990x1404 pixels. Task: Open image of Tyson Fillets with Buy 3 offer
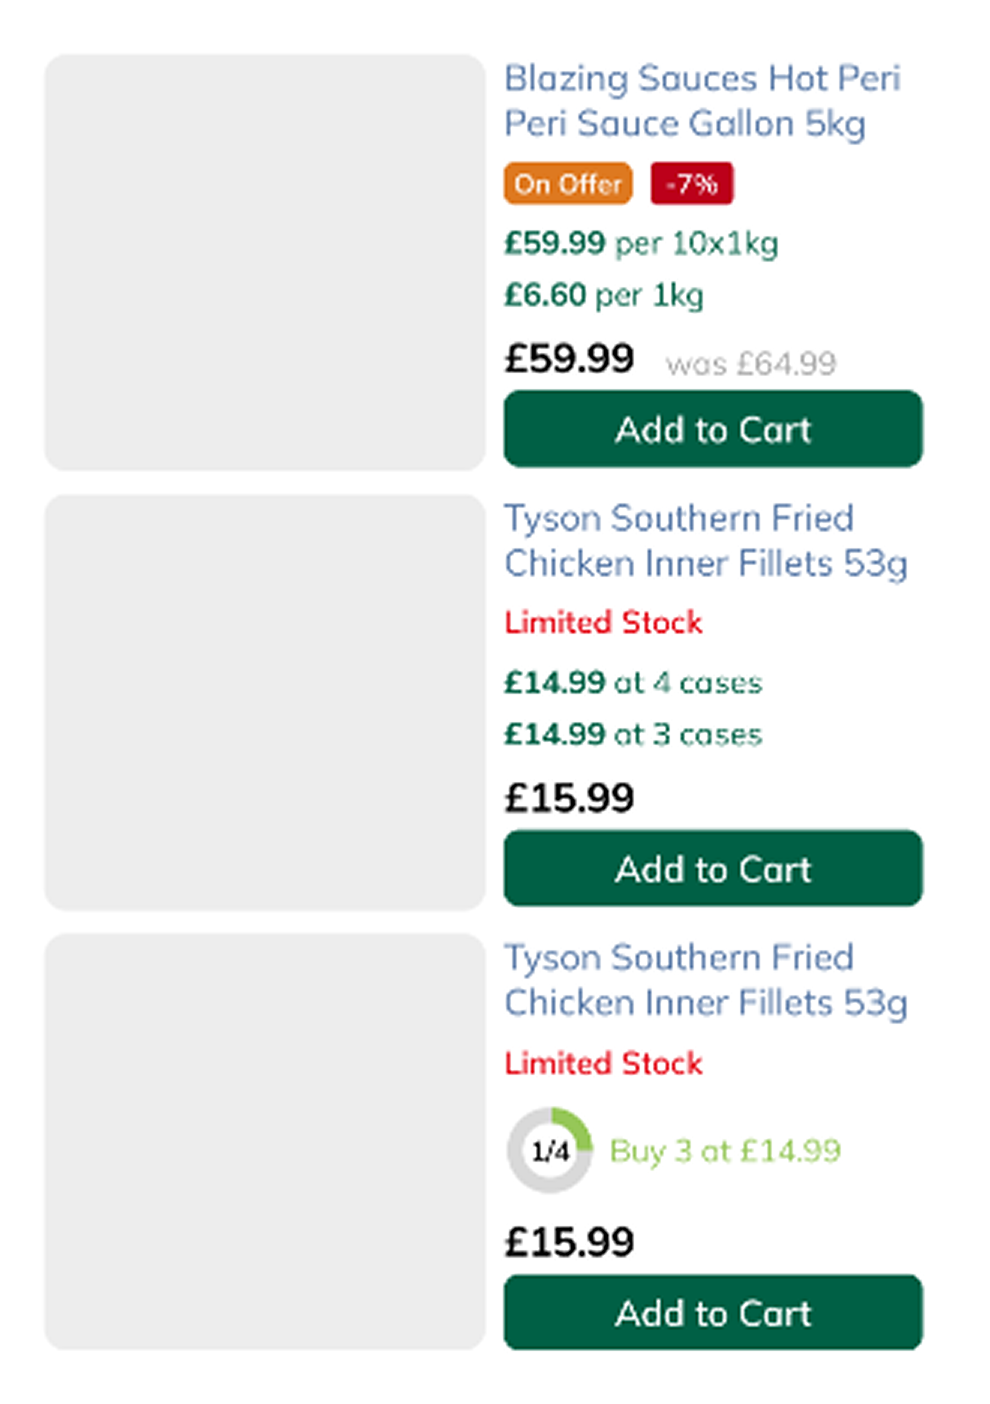coord(264,1141)
